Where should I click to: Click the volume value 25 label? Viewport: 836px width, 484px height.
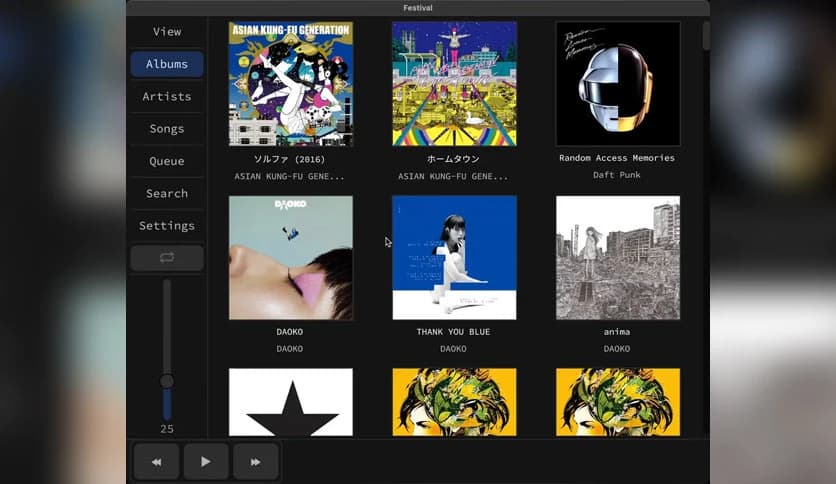(x=167, y=429)
